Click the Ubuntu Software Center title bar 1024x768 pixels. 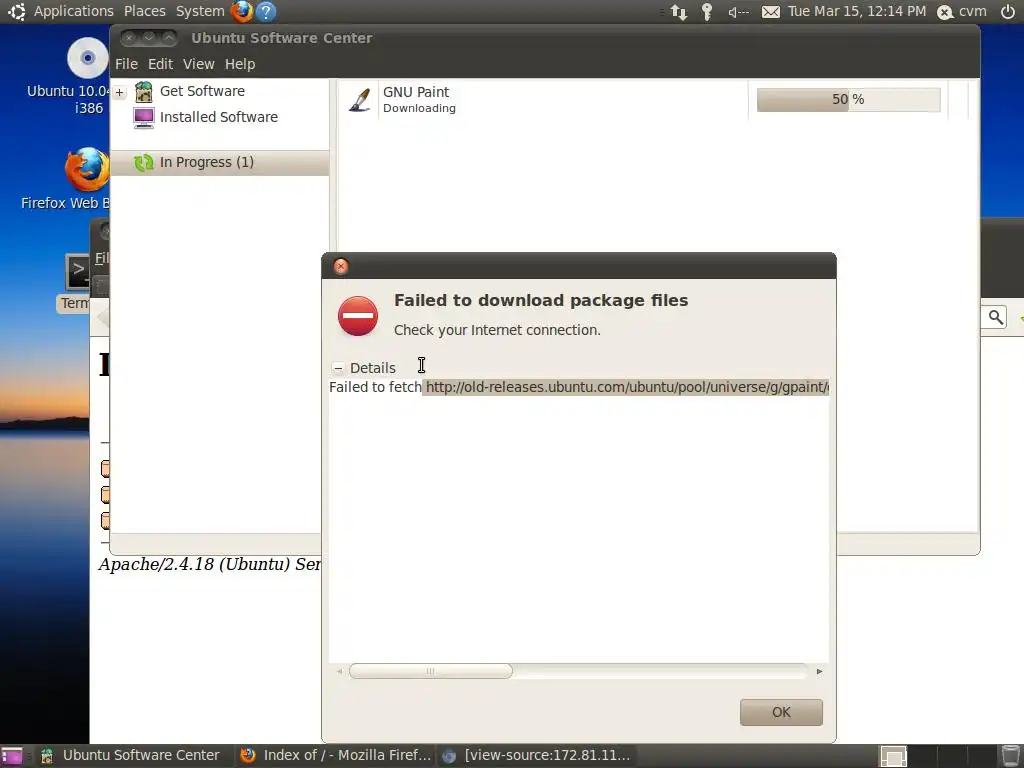tap(545, 38)
